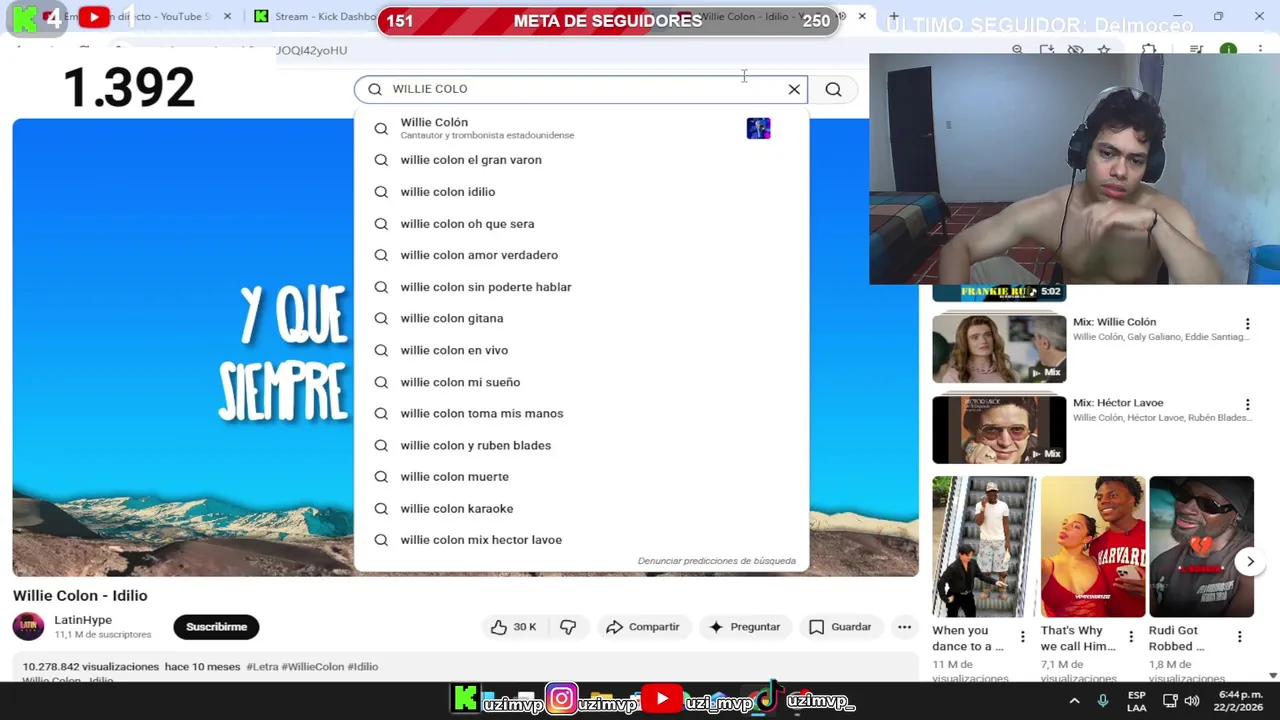Choose suggestion willie colon idilio
This screenshot has width=1280, height=720.
click(580, 192)
